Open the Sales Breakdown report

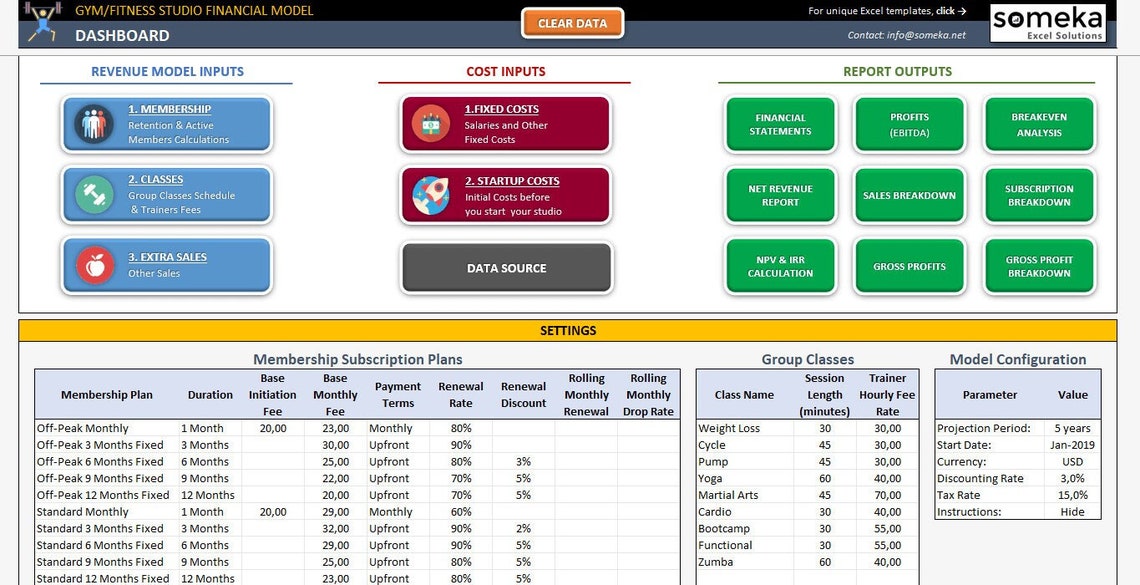pyautogui.click(x=910, y=195)
